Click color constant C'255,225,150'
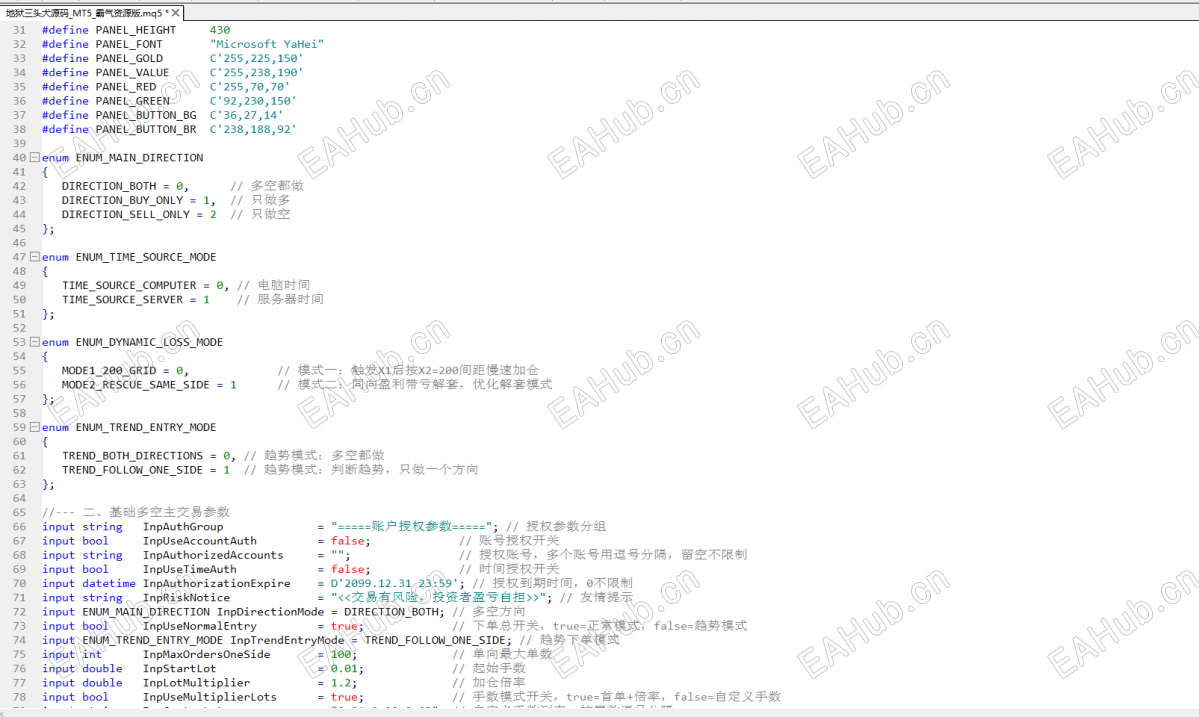Image resolution: width=1199 pixels, height=717 pixels. click(x=256, y=58)
